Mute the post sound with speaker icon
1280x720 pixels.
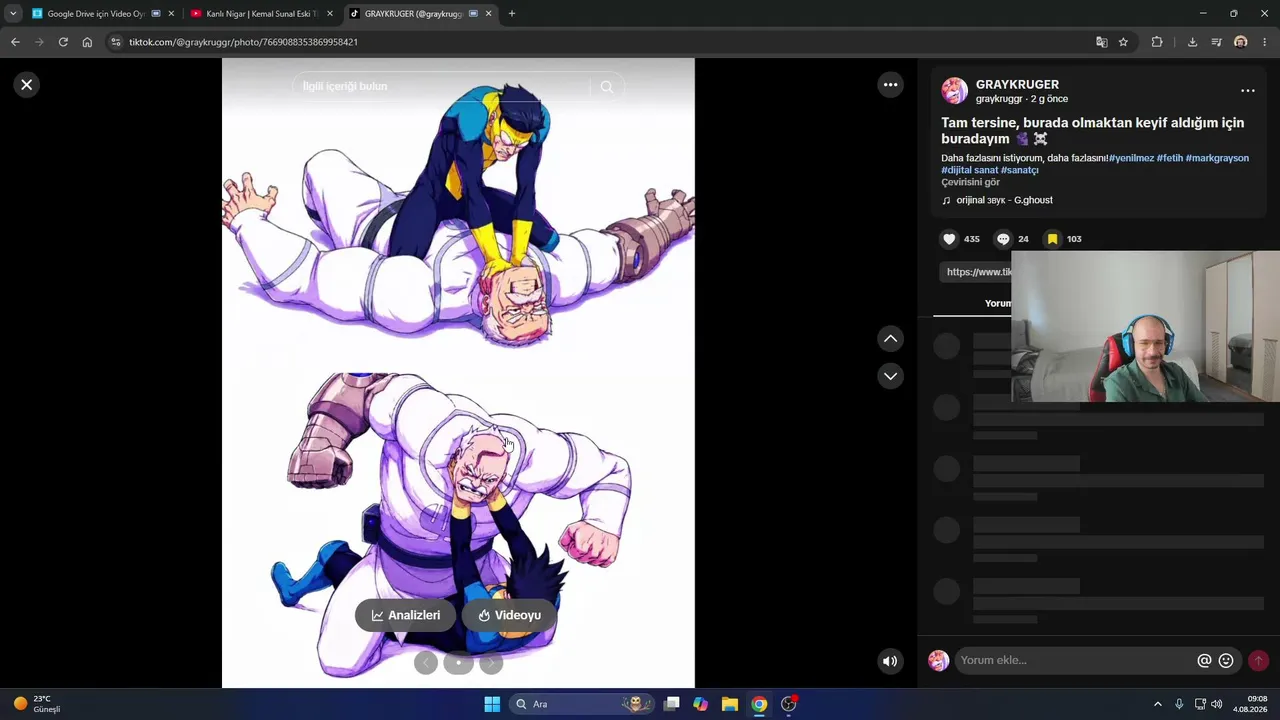[x=889, y=661]
